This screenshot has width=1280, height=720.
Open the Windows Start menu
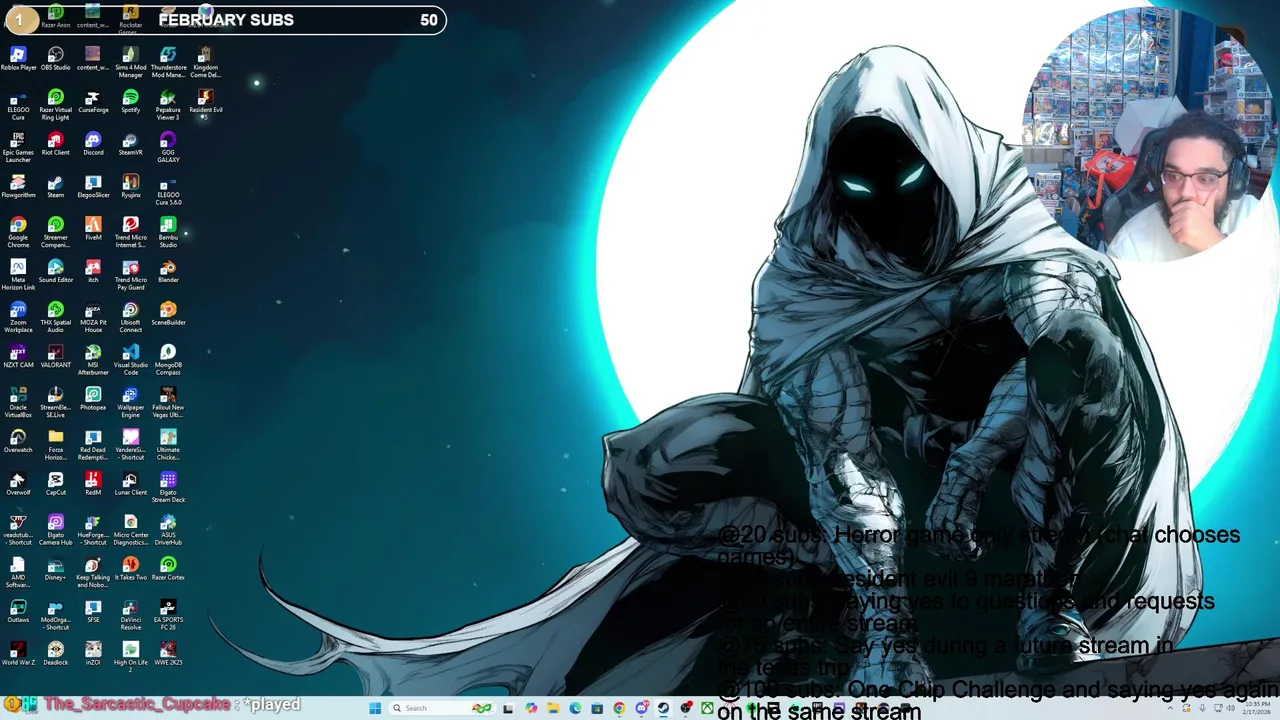point(375,708)
